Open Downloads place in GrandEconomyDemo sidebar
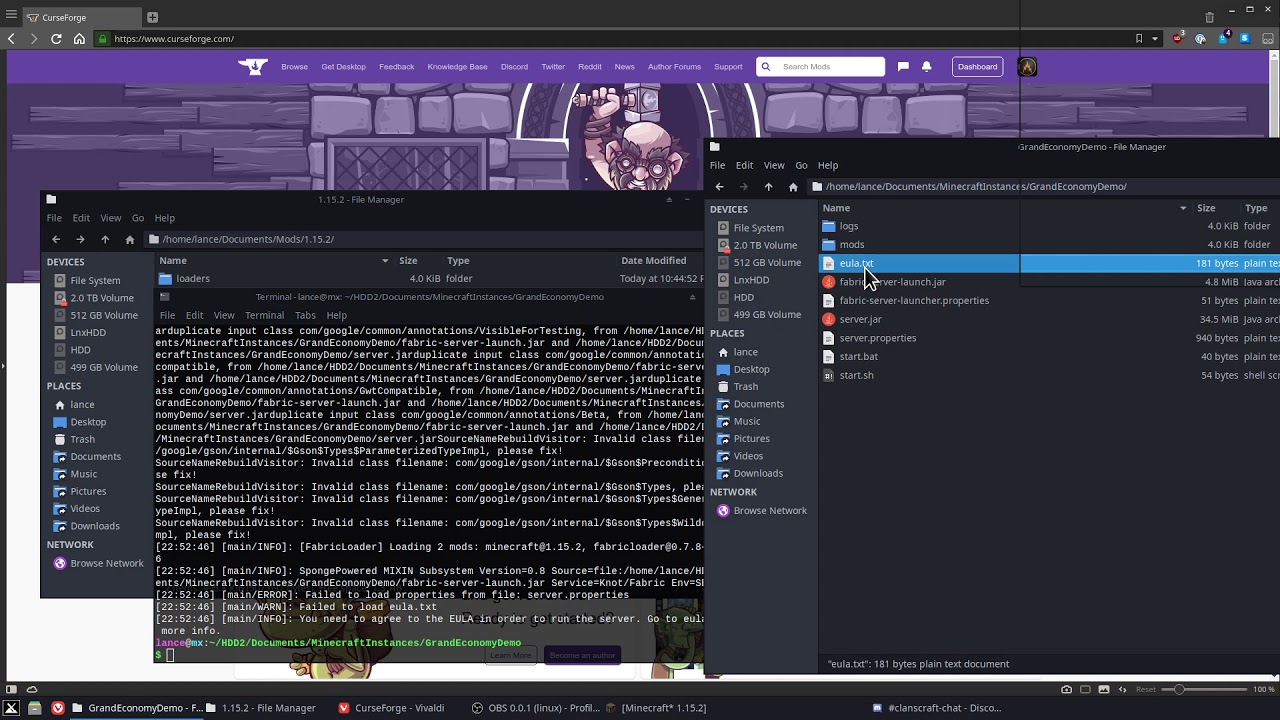The height and width of the screenshot is (720, 1280). click(x=758, y=473)
